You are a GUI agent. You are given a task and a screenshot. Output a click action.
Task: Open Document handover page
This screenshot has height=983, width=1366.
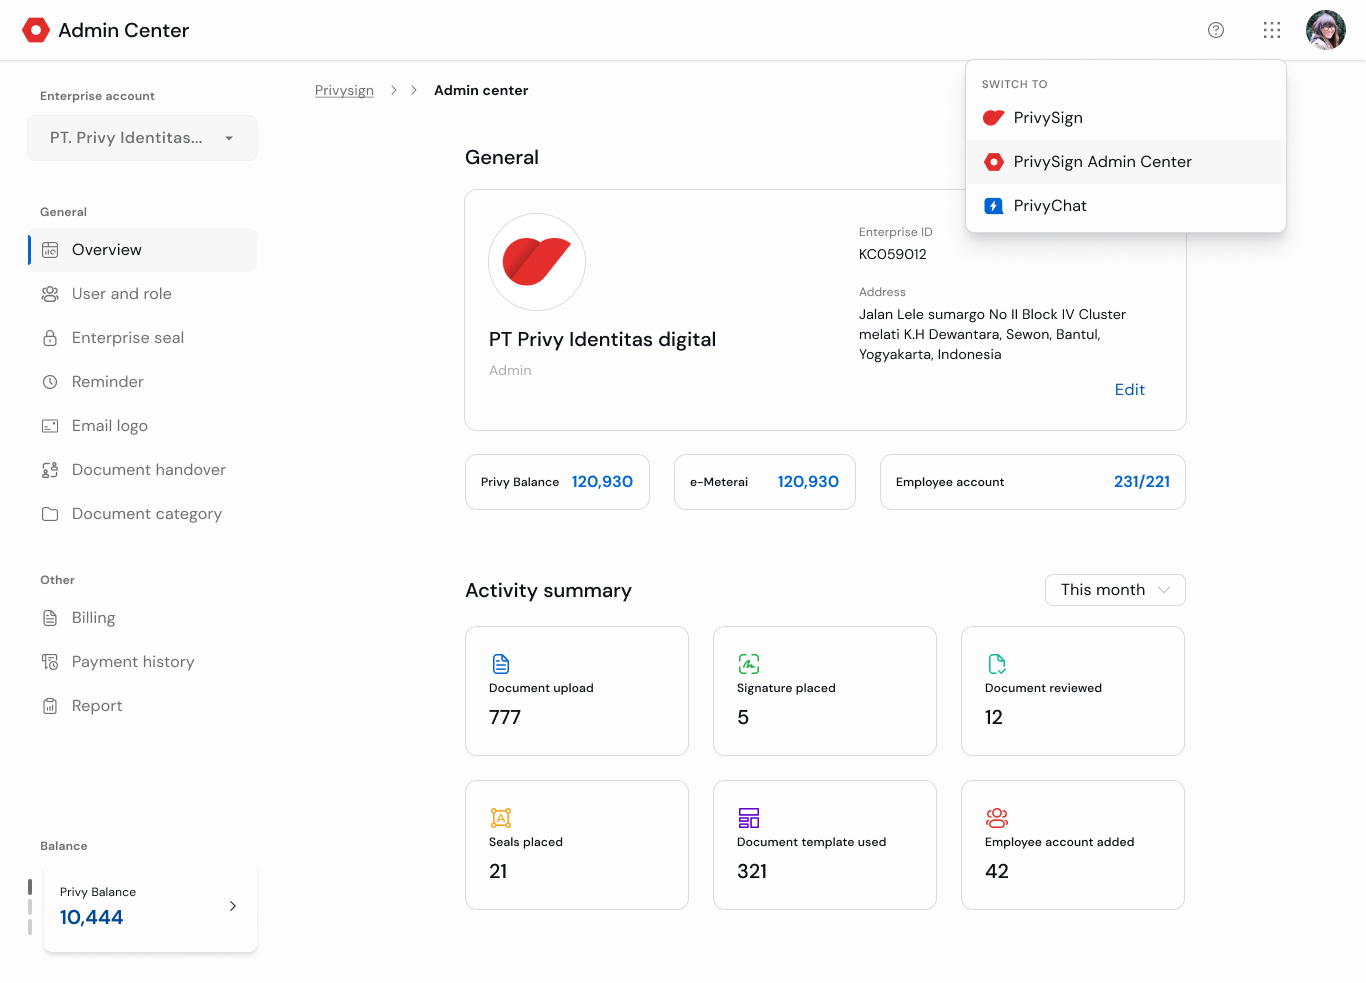click(x=142, y=470)
